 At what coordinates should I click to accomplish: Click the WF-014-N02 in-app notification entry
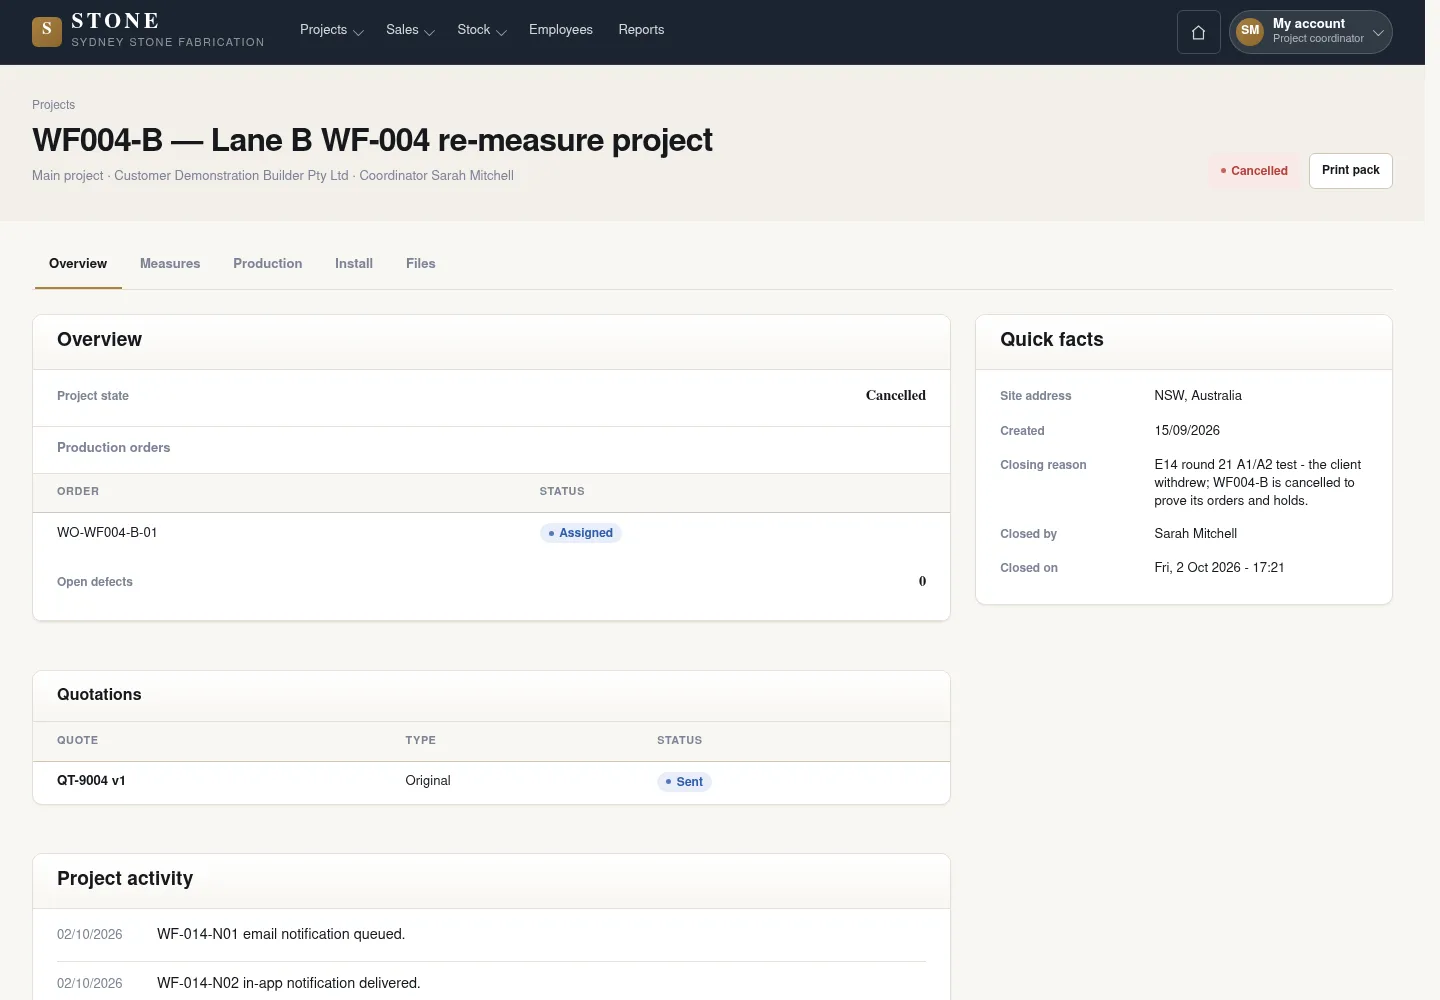[289, 983]
